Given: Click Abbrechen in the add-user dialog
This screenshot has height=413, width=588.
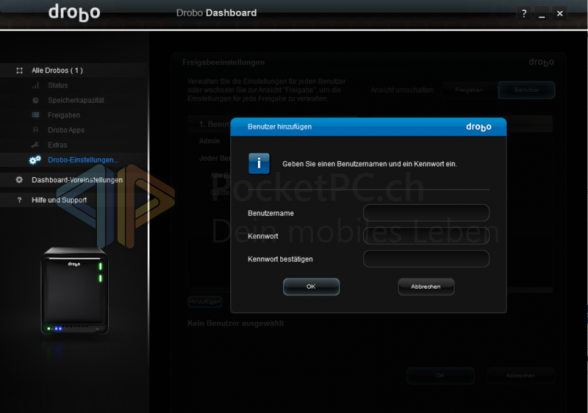Looking at the screenshot, I should (x=426, y=287).
